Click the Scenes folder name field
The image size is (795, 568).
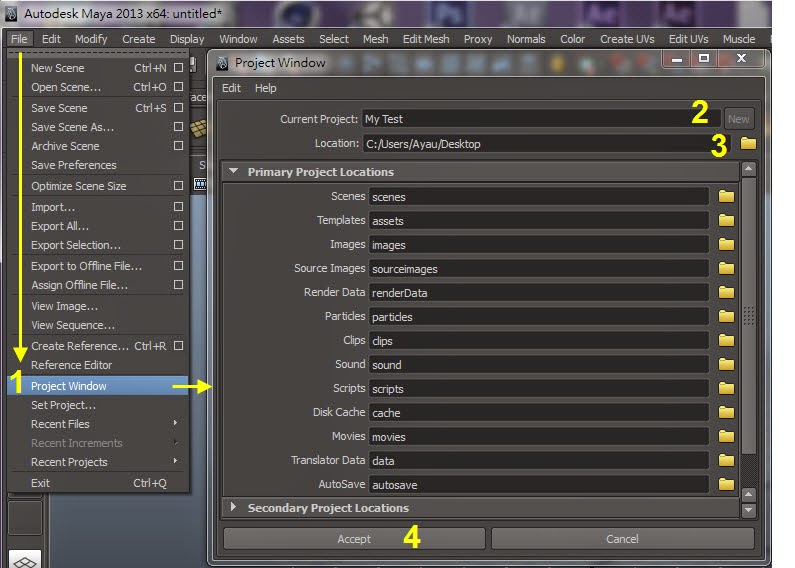[x=539, y=197]
